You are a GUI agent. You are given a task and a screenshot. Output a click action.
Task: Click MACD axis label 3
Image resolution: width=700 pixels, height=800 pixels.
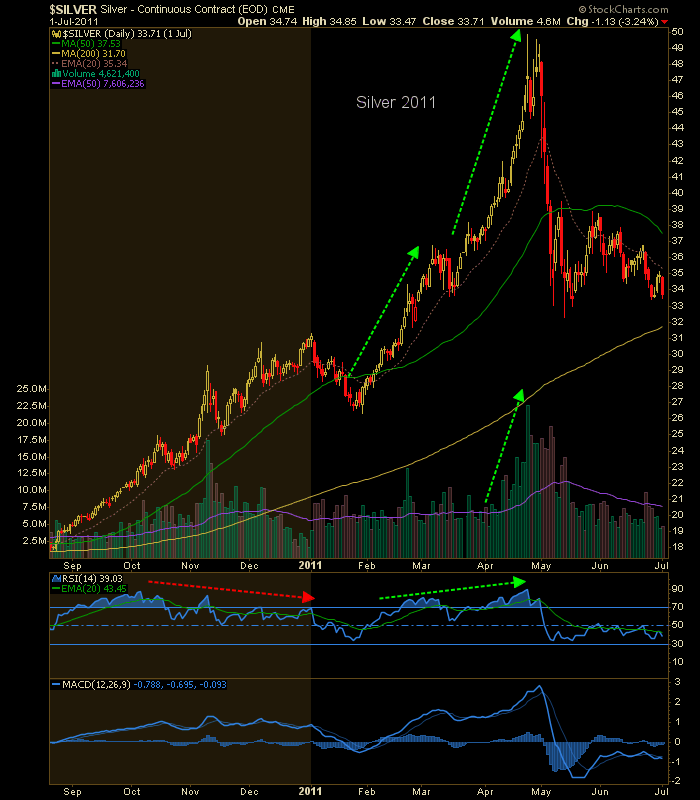[x=678, y=682]
